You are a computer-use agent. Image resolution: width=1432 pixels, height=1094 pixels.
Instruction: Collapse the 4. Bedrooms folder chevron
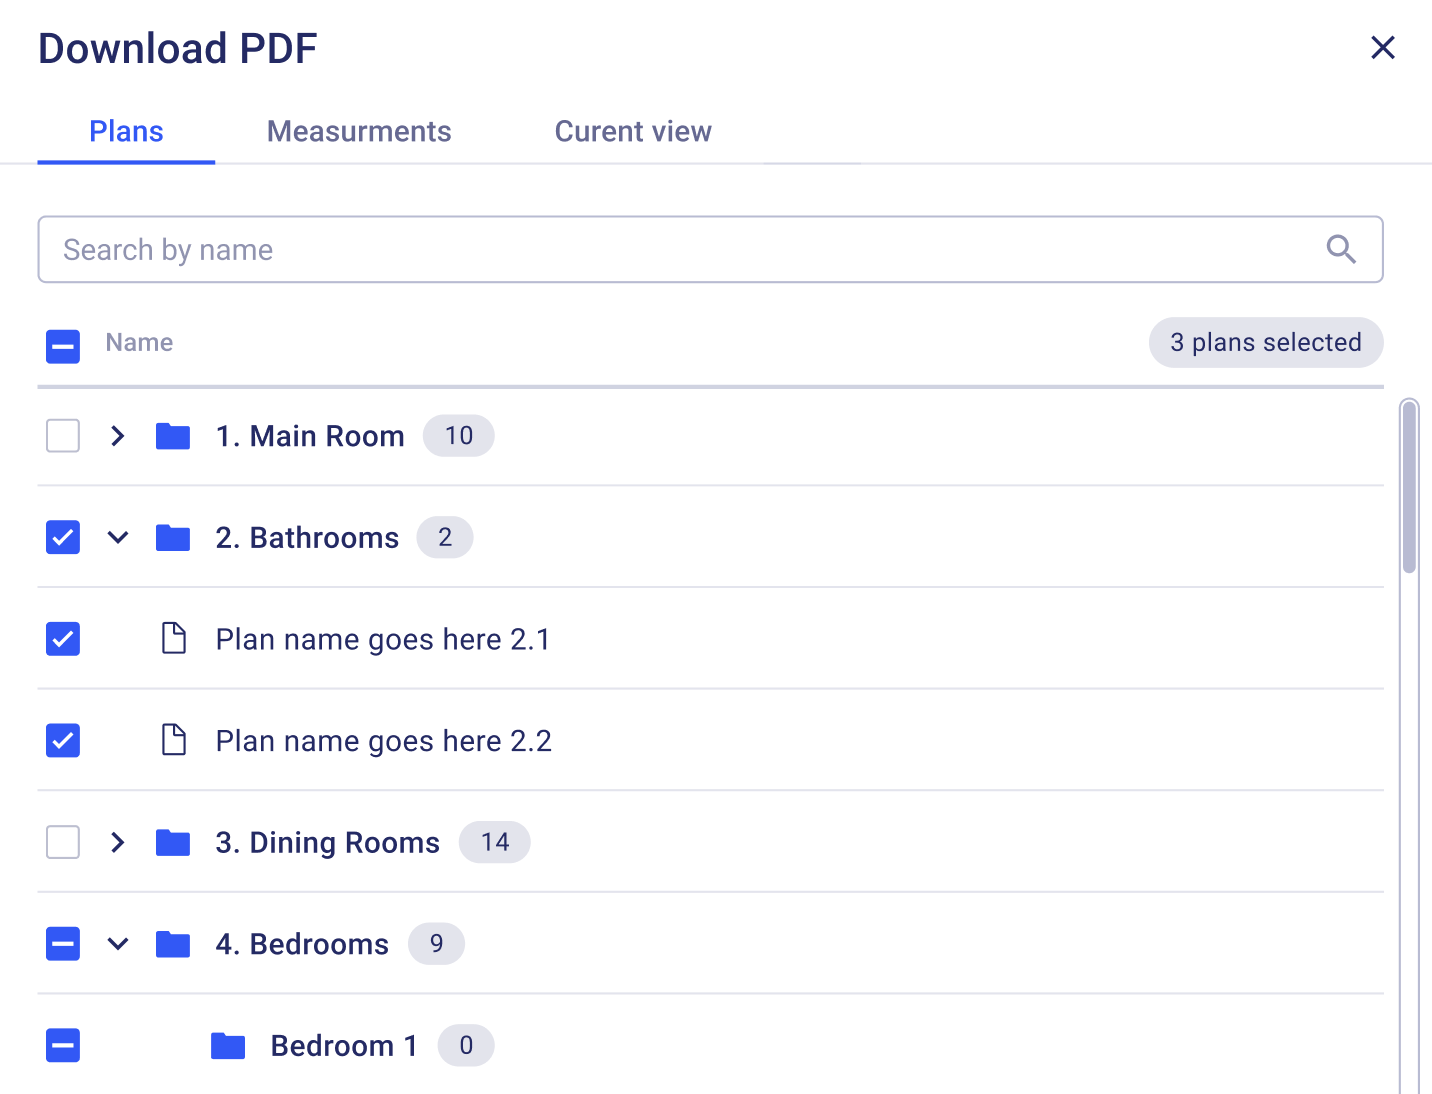pyautogui.click(x=118, y=944)
